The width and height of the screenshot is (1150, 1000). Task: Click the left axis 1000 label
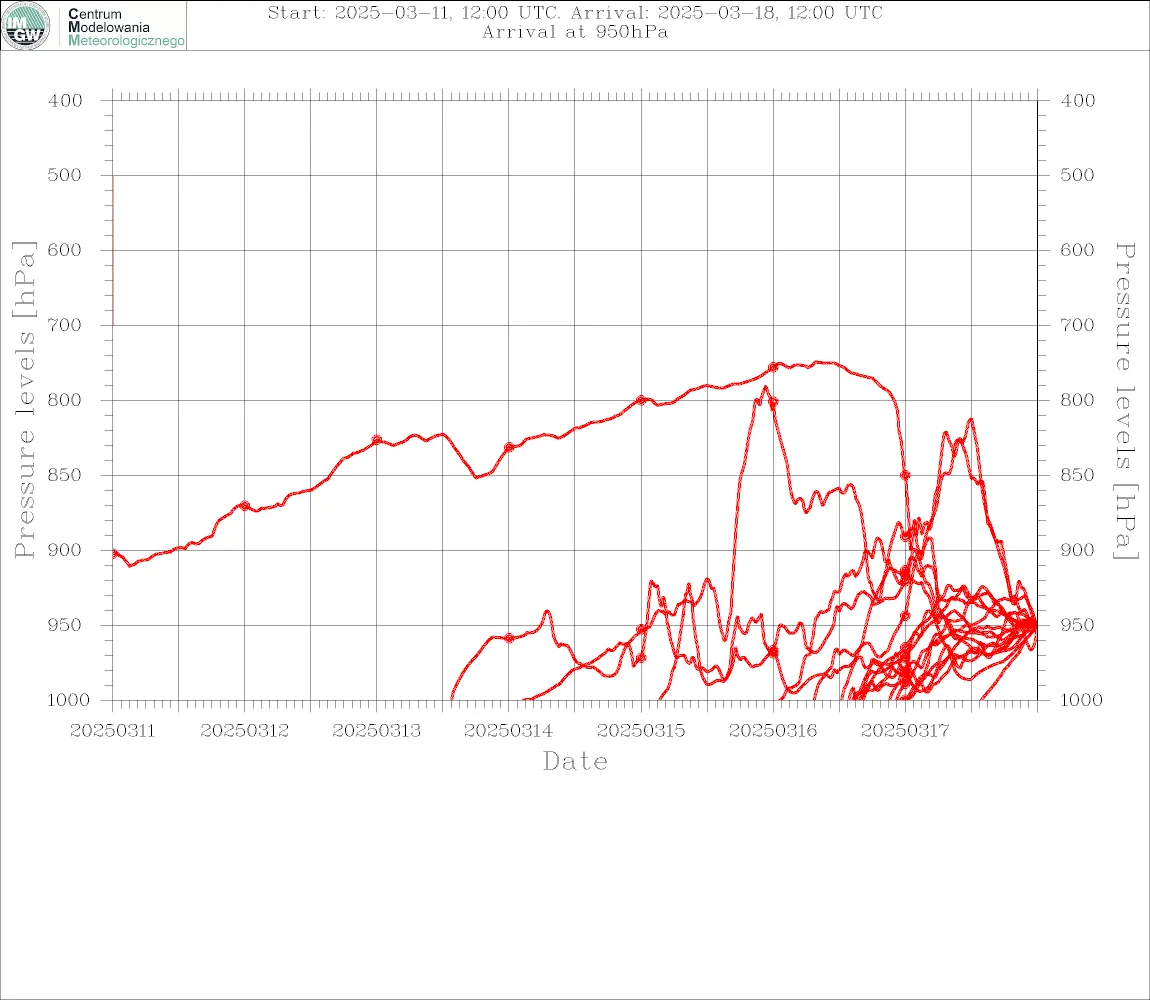69,700
